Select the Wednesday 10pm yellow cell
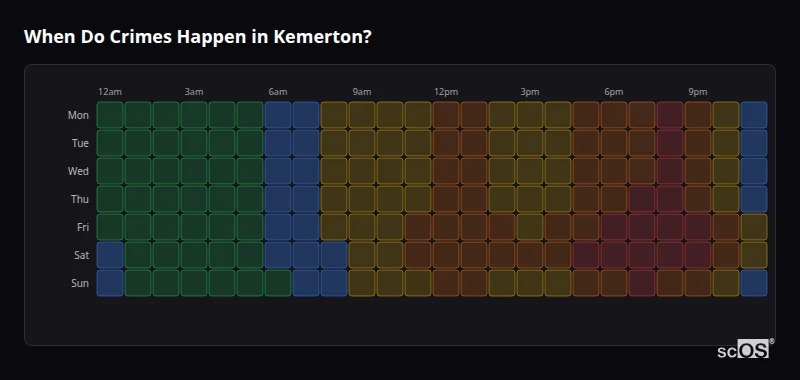 (726, 171)
